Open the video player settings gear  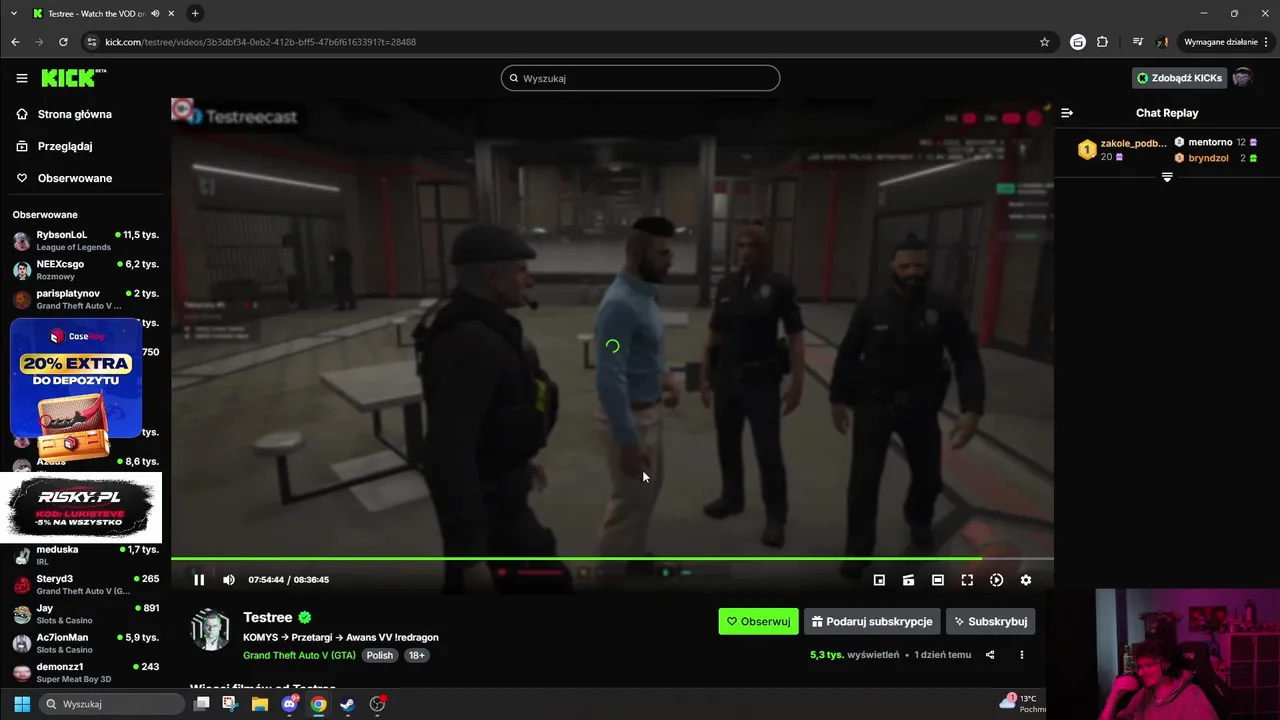coord(1025,580)
